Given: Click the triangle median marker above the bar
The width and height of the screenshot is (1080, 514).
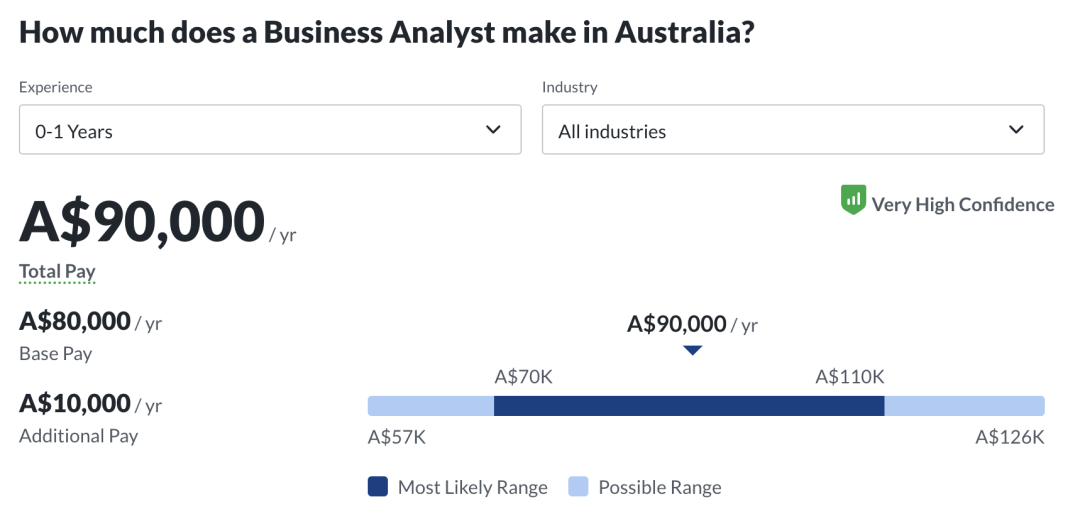Looking at the screenshot, I should pos(692,350).
